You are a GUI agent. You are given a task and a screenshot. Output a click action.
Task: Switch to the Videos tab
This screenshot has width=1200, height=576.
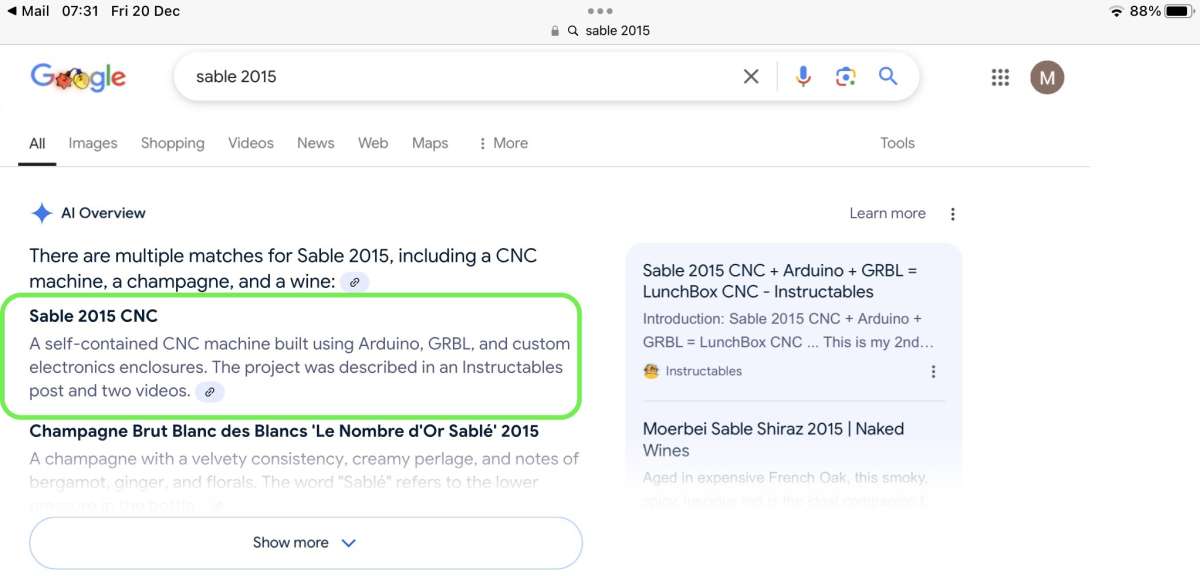251,143
